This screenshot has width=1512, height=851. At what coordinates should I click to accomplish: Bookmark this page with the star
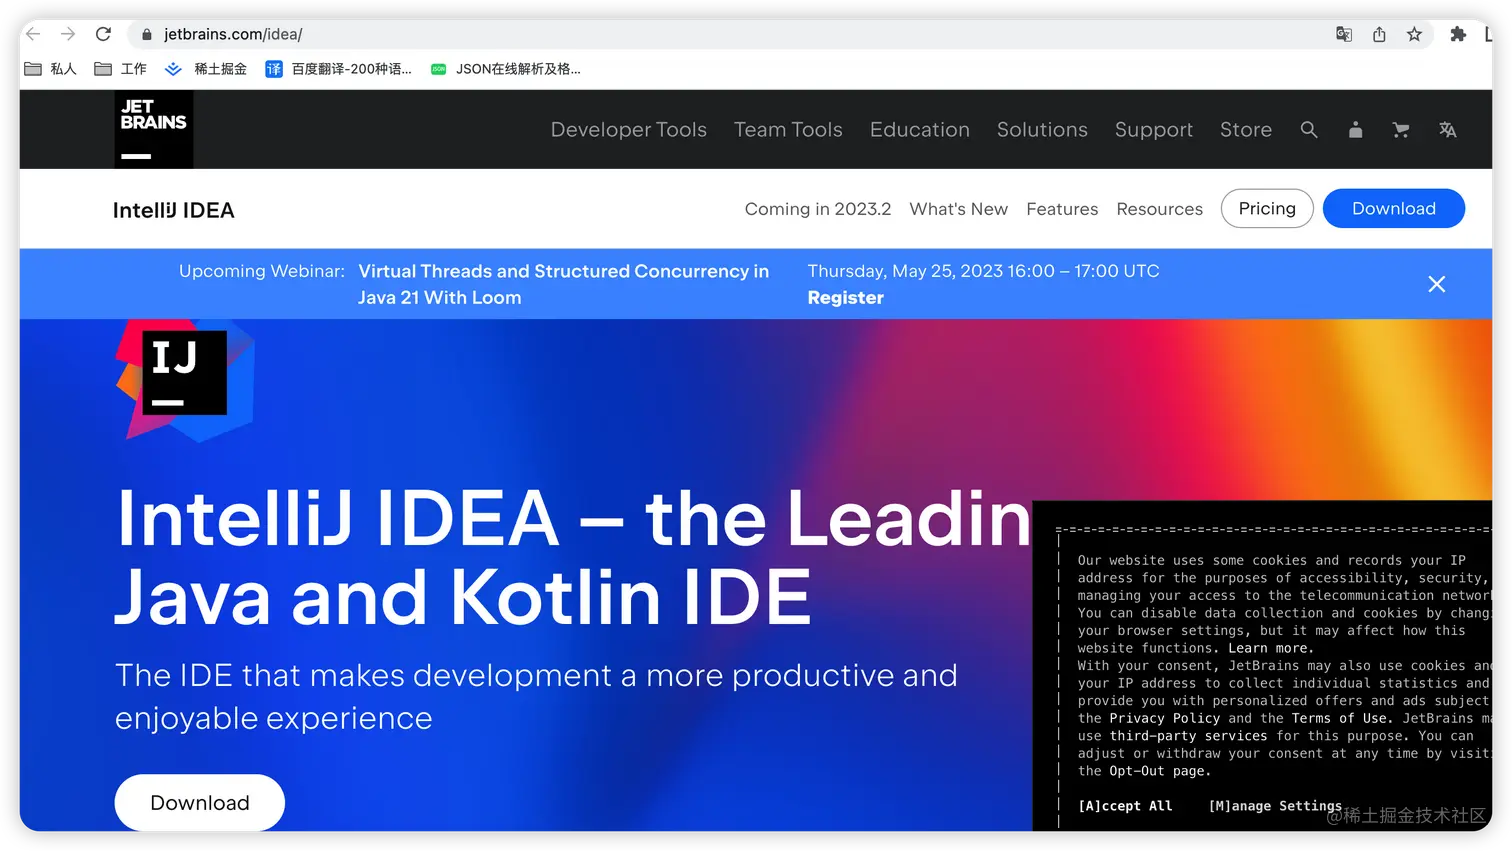(1414, 34)
